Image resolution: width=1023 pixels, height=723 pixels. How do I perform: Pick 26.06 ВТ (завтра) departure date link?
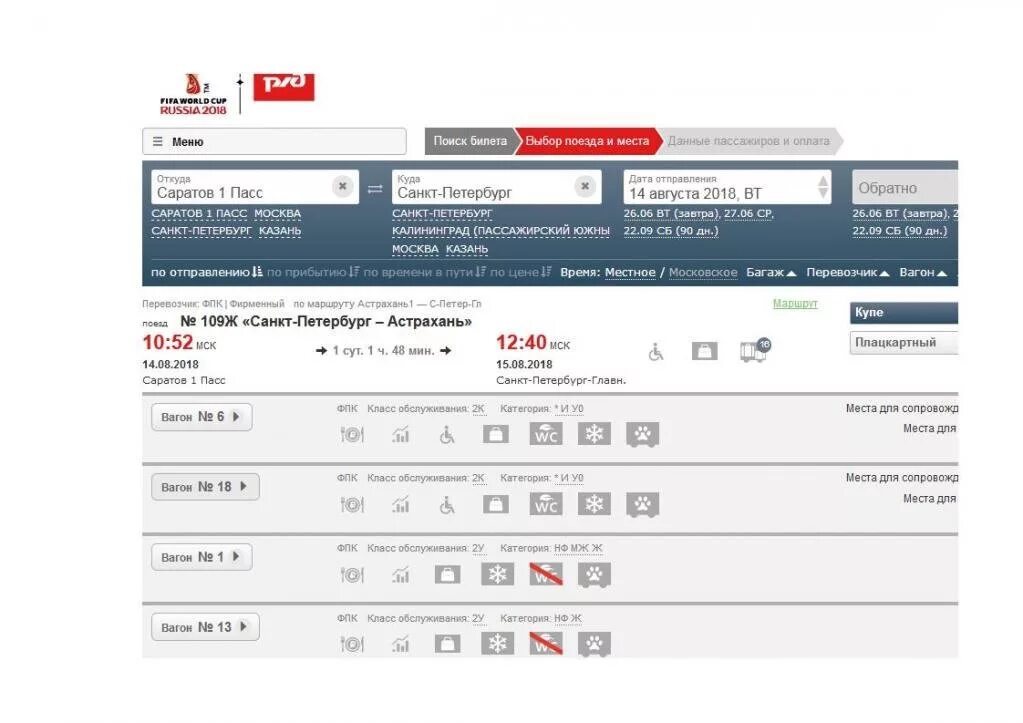coord(670,213)
